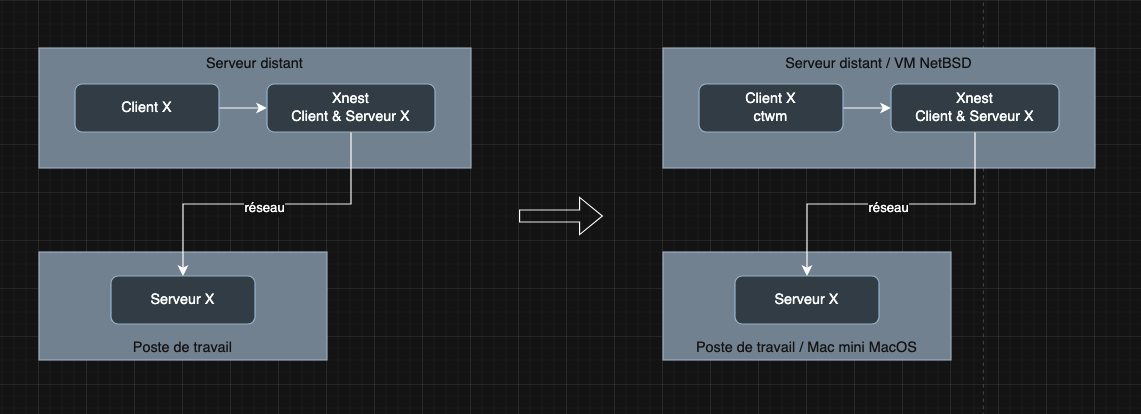Click arrow from plain Client X to Xnest

click(x=242, y=108)
